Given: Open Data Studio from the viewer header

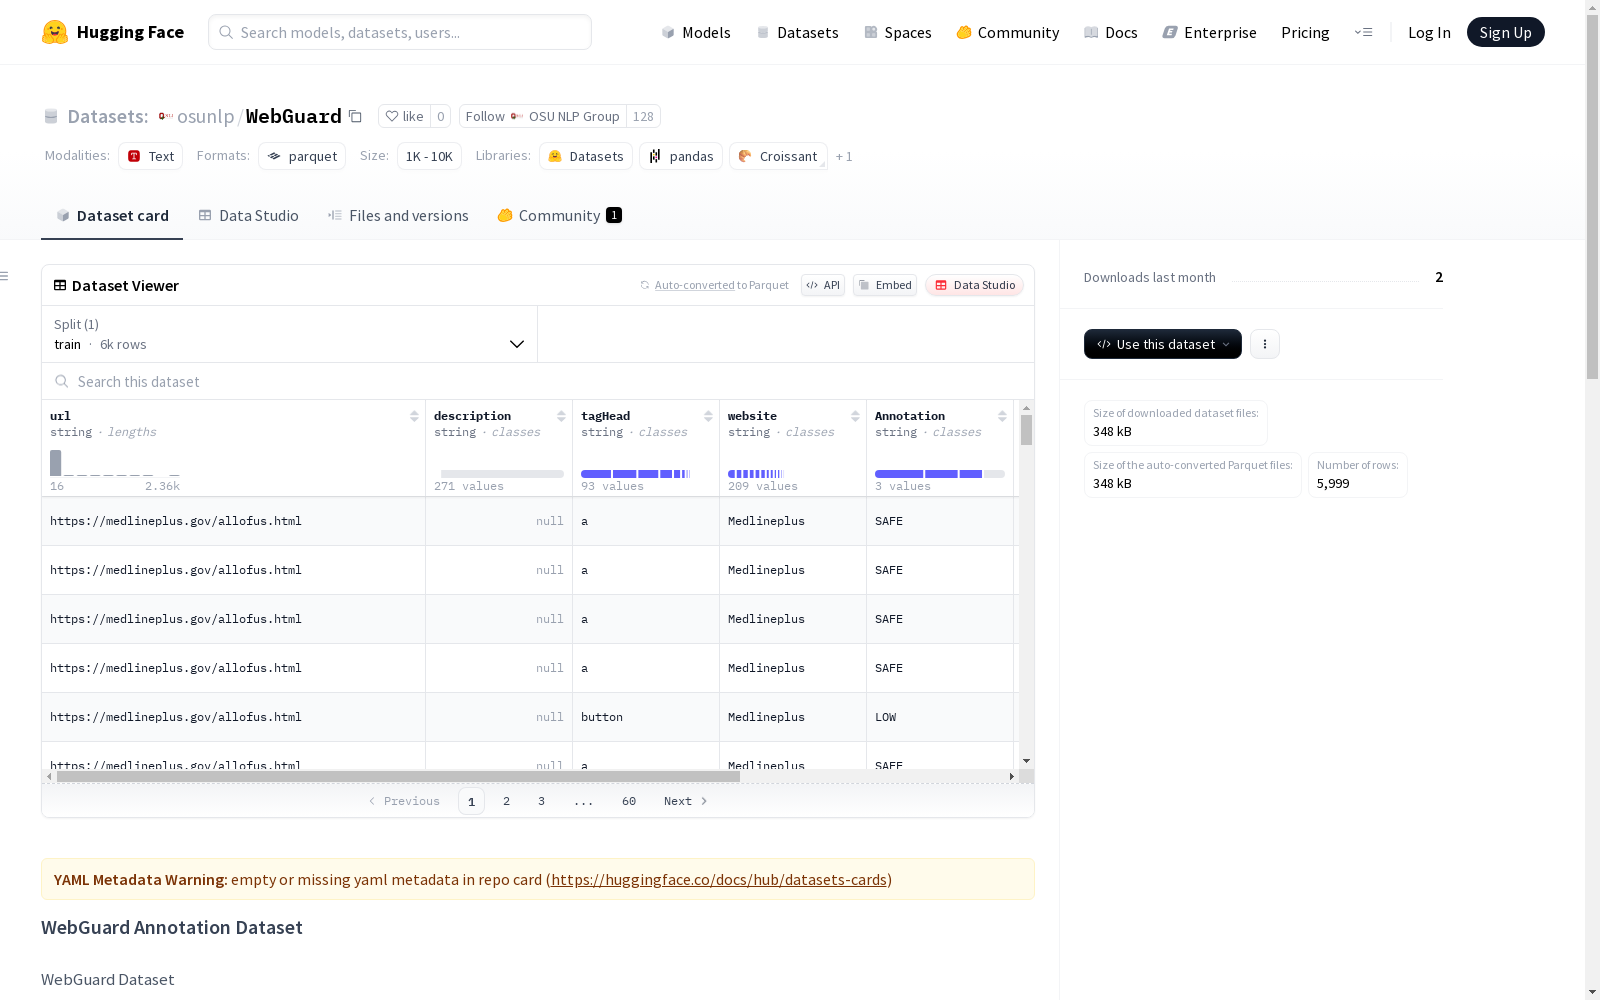Looking at the screenshot, I should pos(974,285).
